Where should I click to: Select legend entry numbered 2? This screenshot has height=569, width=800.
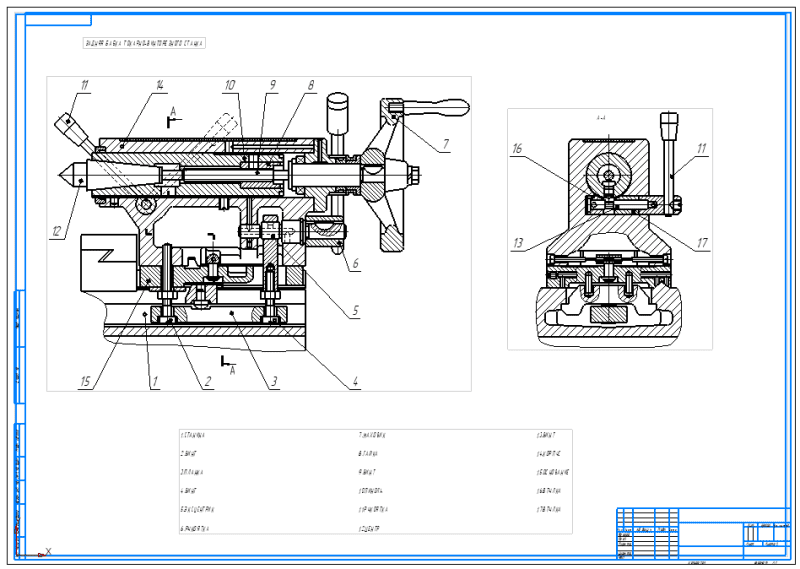(x=188, y=454)
